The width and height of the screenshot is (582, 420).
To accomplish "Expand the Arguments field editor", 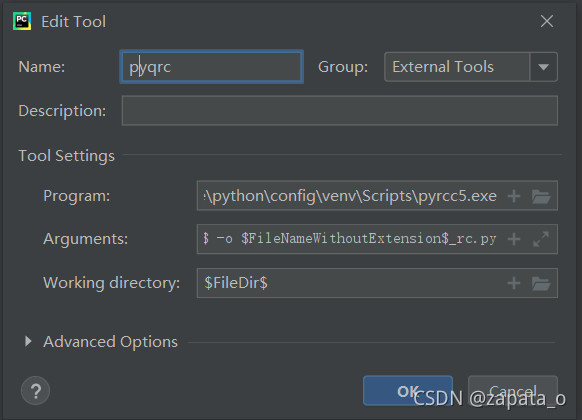I will point(541,239).
